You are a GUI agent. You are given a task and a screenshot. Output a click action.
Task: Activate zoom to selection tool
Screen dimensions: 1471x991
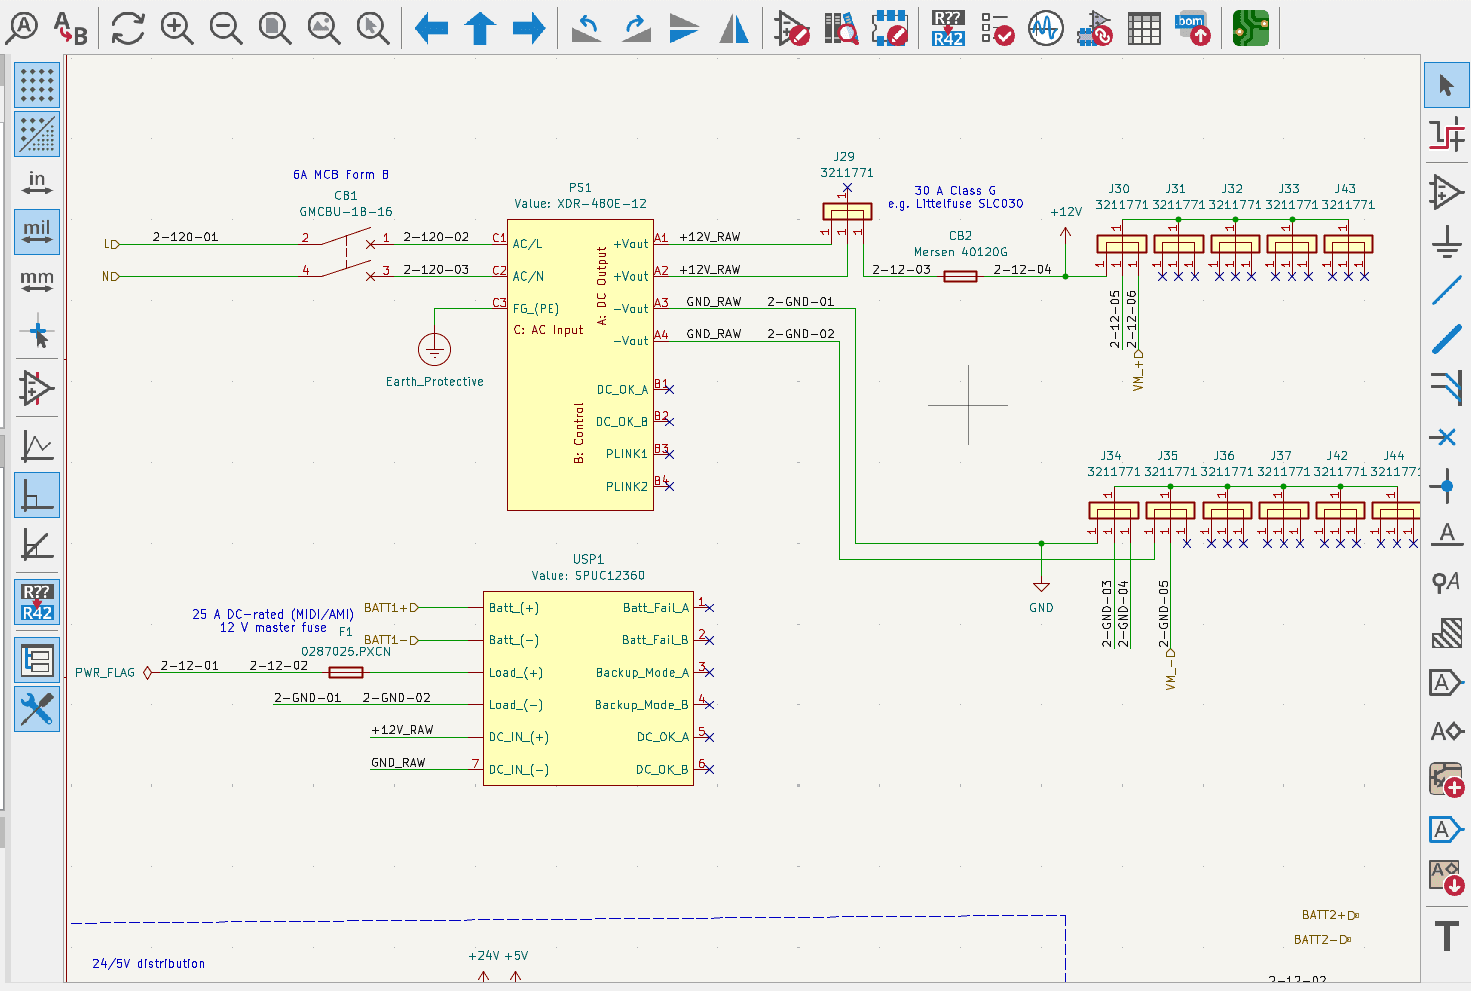click(x=373, y=28)
